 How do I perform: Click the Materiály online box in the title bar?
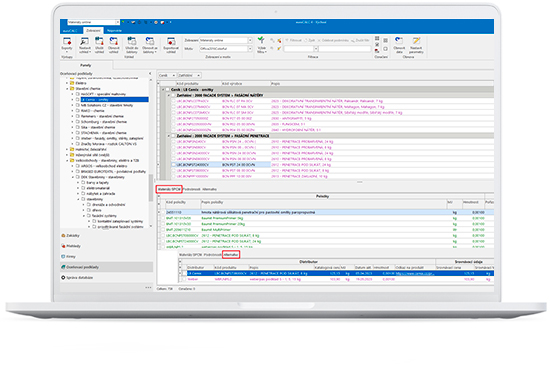pos(93,22)
